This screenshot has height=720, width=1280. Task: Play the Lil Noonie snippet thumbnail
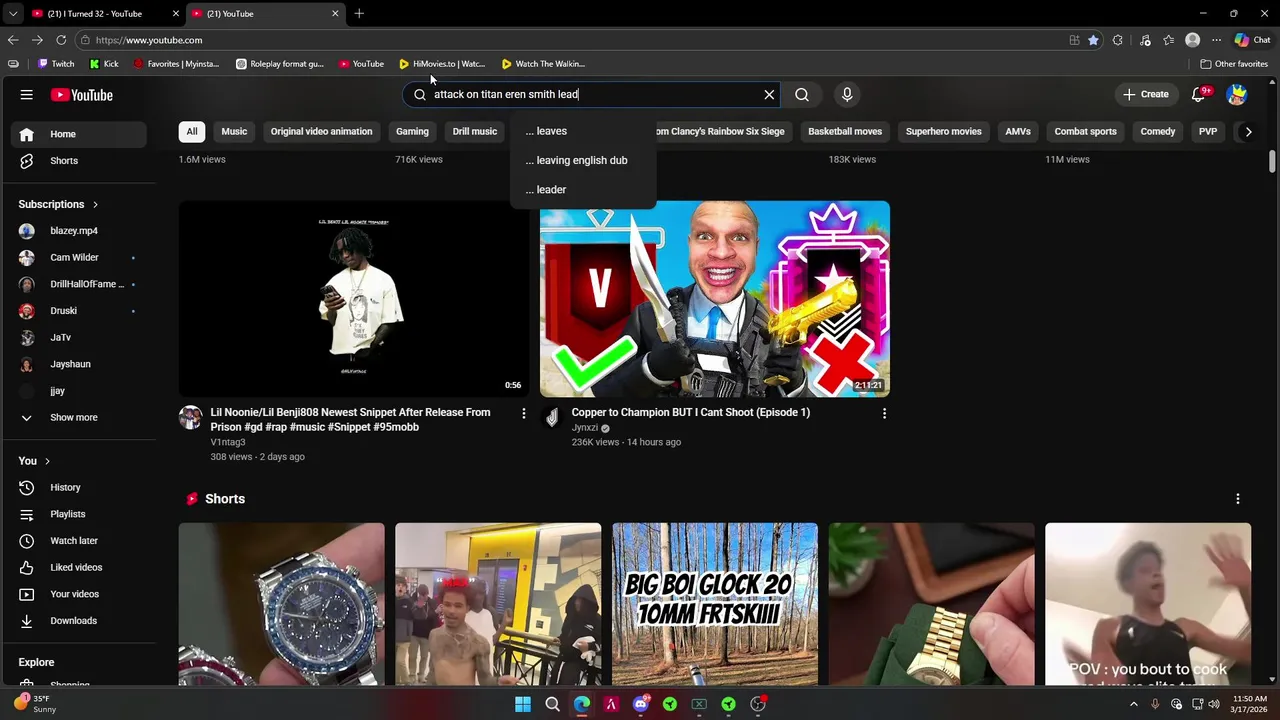[x=353, y=299]
